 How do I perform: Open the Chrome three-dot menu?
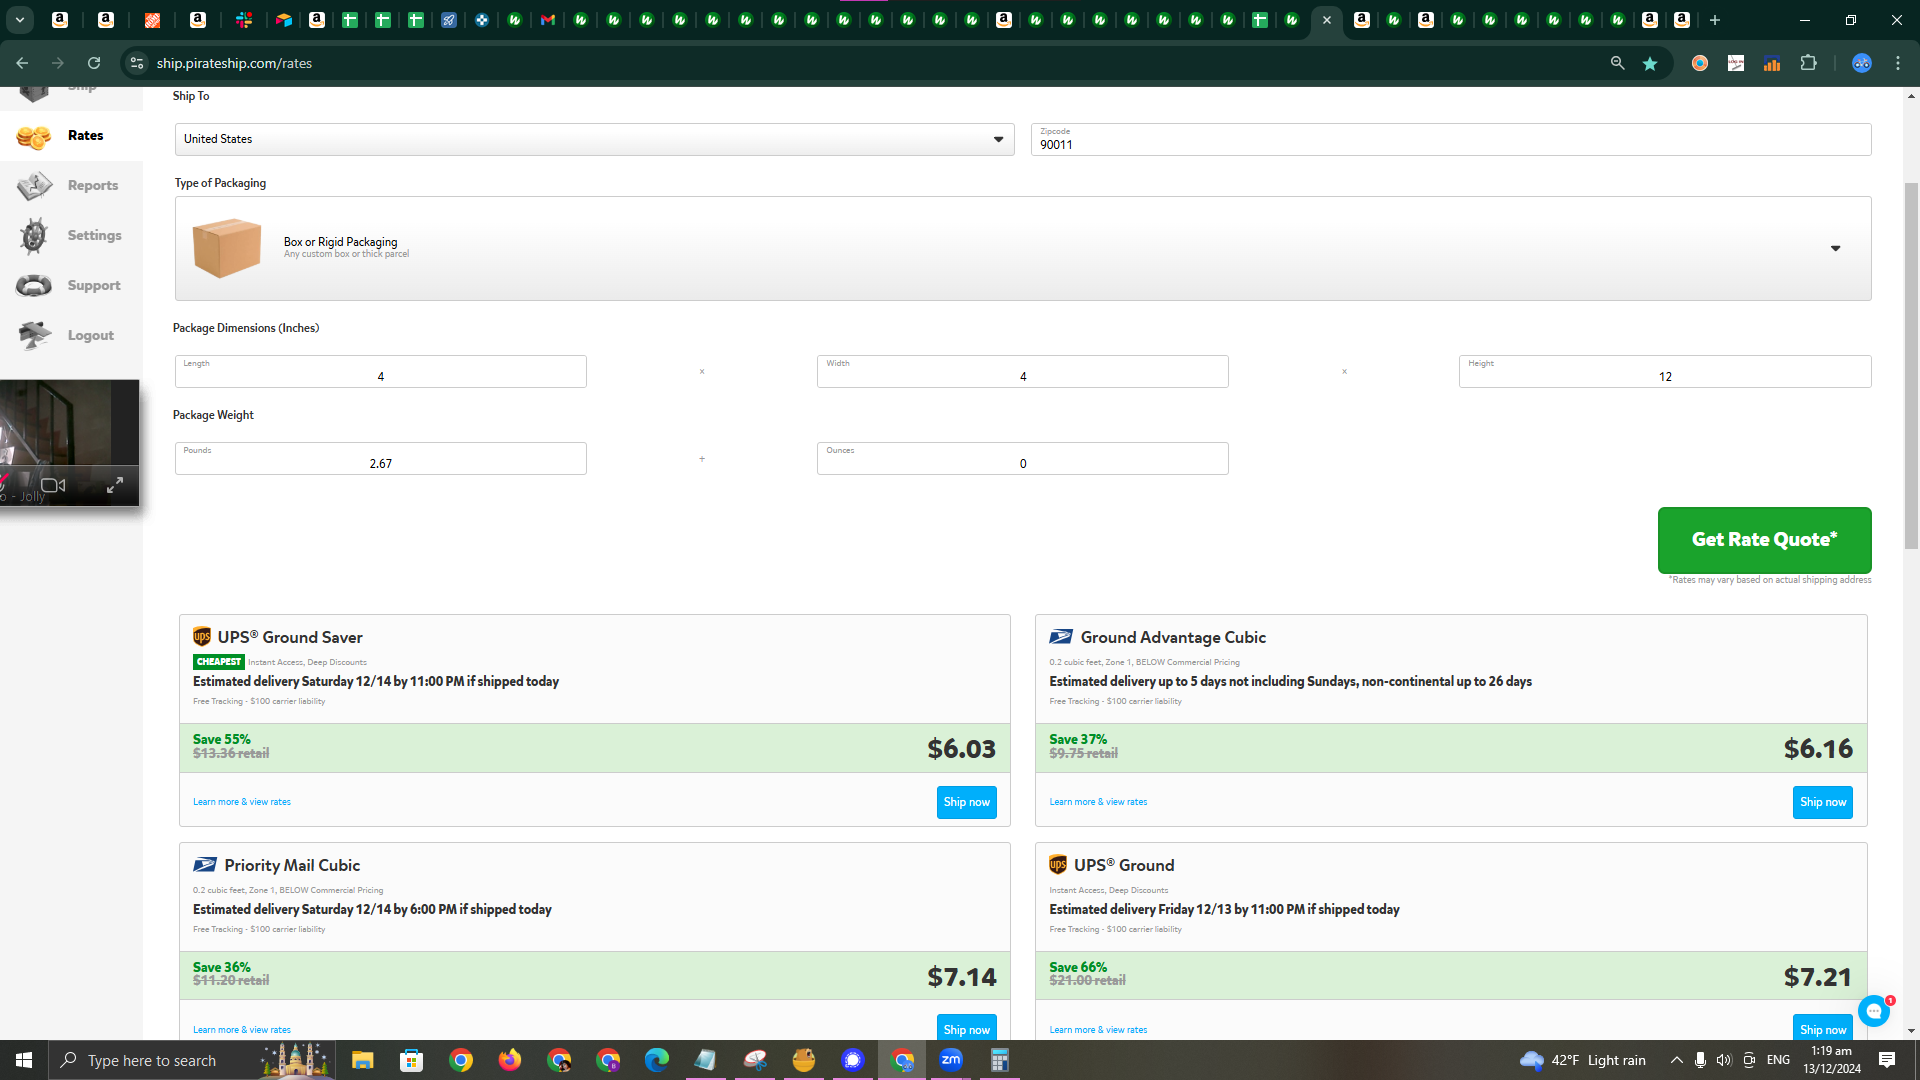[1898, 63]
